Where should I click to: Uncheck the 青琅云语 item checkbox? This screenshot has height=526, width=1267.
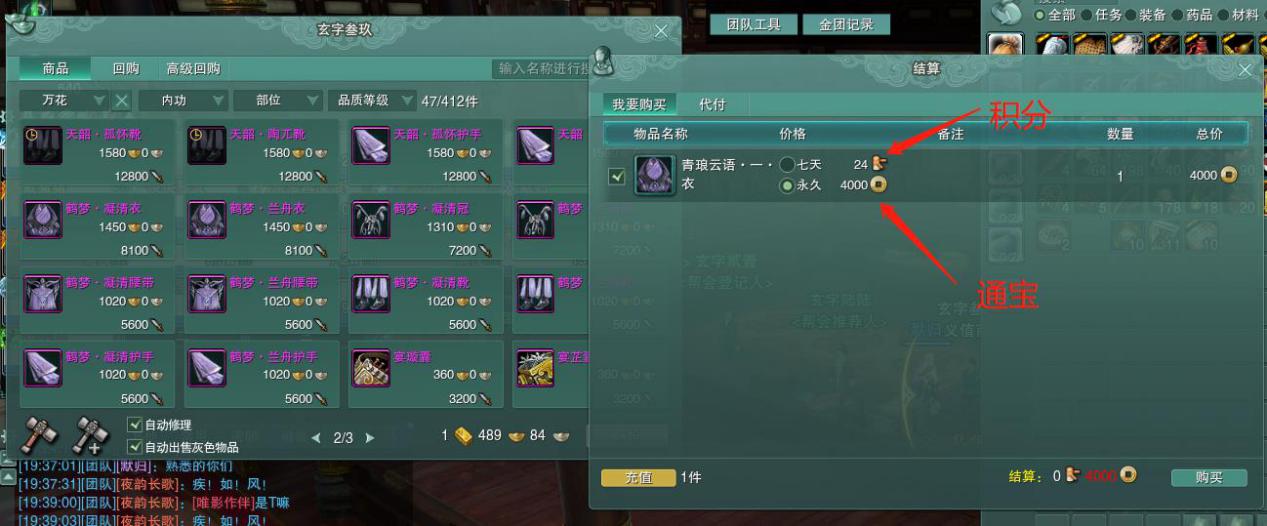[617, 177]
